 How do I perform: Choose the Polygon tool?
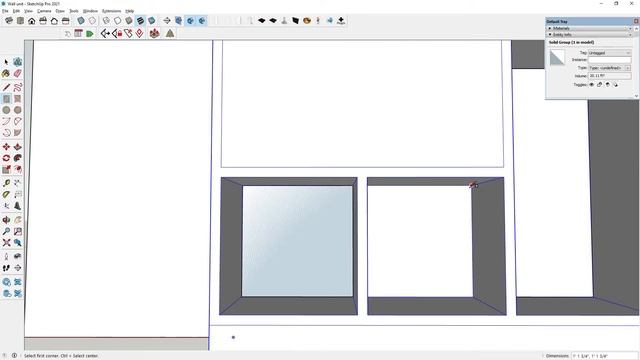click(18, 110)
